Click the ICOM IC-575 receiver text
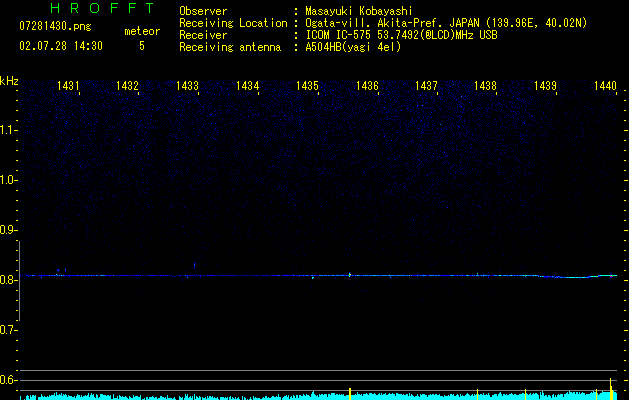Screen dimensions: 629x400 click(401, 35)
